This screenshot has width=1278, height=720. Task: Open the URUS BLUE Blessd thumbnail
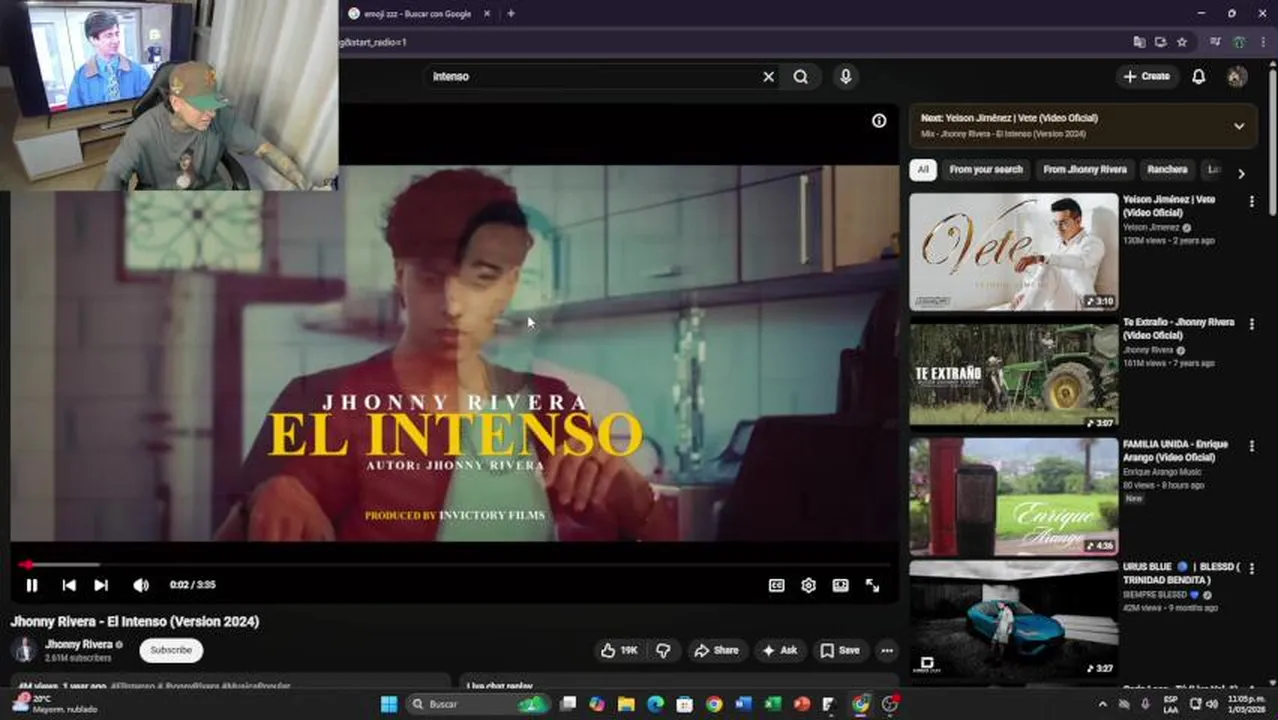click(x=1014, y=619)
